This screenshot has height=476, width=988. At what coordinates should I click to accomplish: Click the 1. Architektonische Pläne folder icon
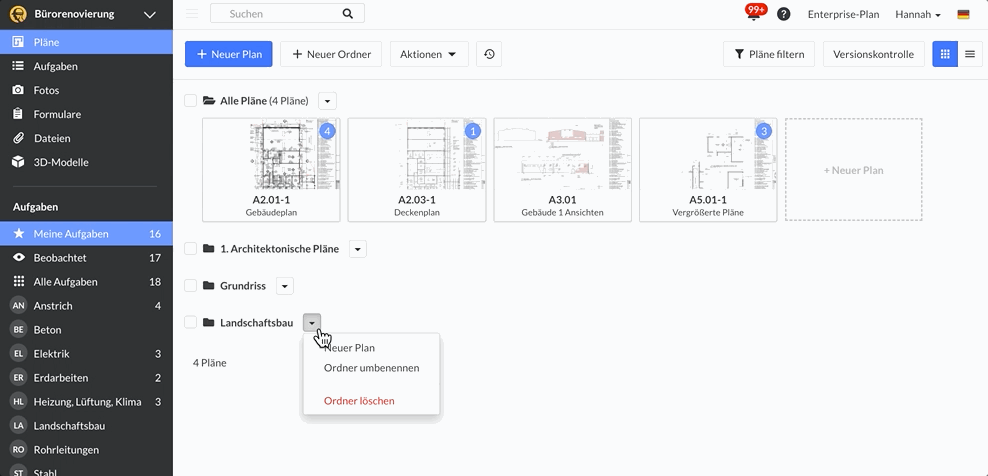209,248
